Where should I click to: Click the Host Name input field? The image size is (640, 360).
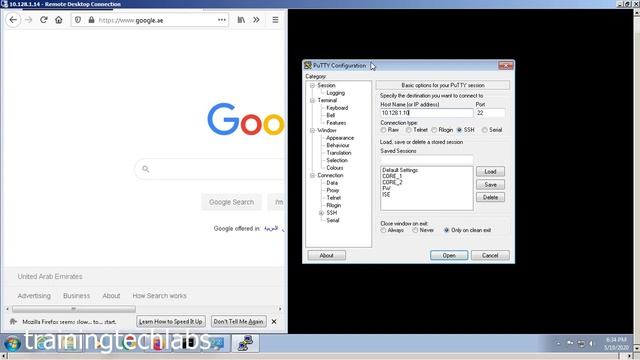pos(427,113)
